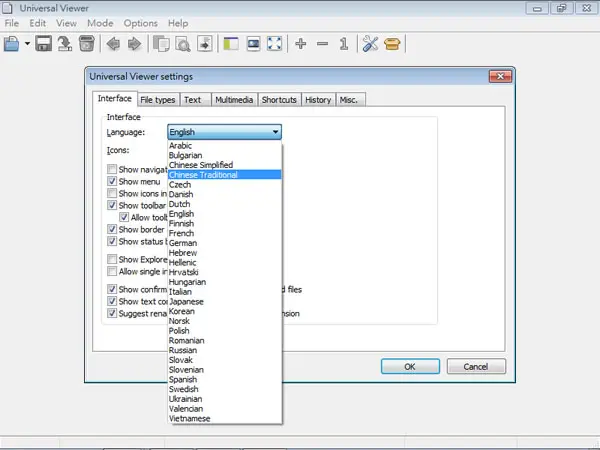Toggle the Show border checkbox

pos(112,229)
